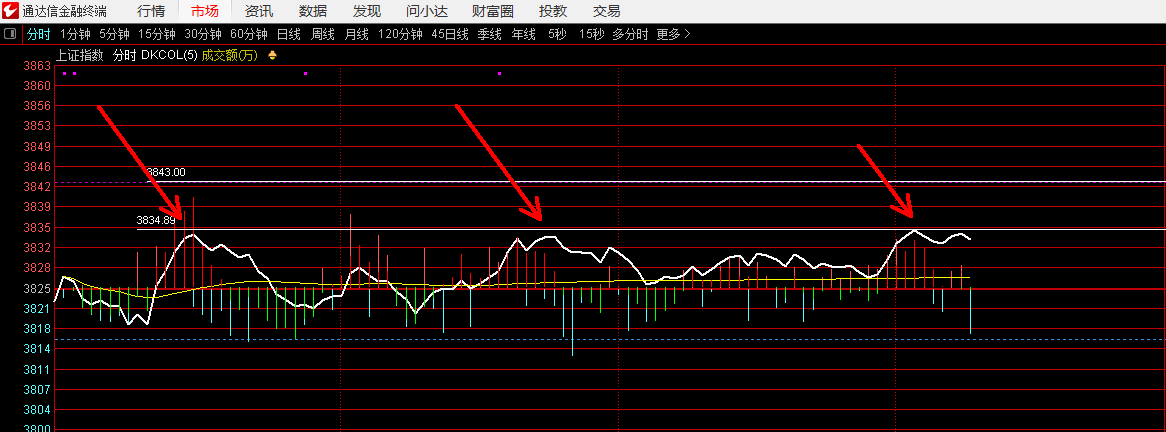Image resolution: width=1166 pixels, height=432 pixels.
Task: Click the 通达信金融终端 title text
Action: point(64,11)
